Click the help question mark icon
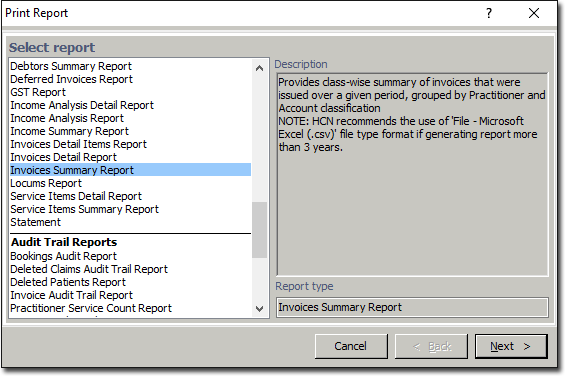The width and height of the screenshot is (565, 376). 489,14
